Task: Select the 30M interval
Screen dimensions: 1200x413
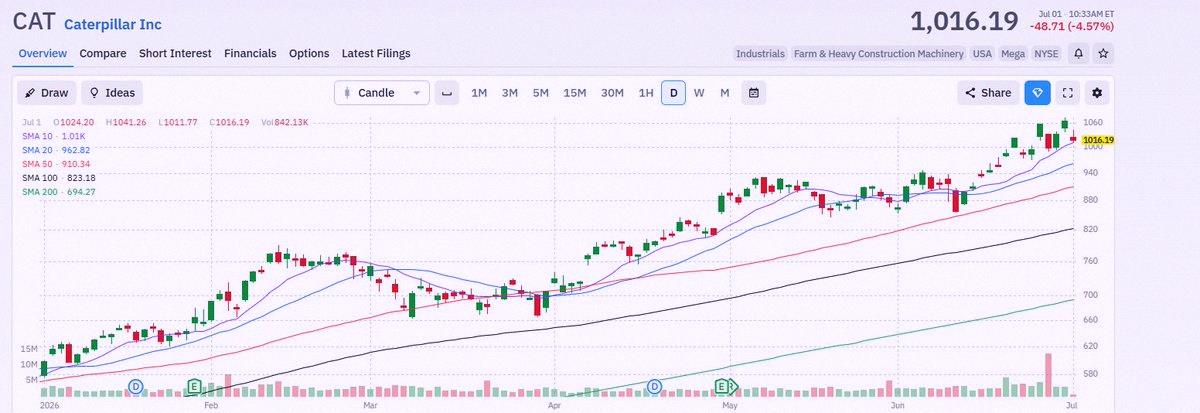Action: (x=612, y=93)
